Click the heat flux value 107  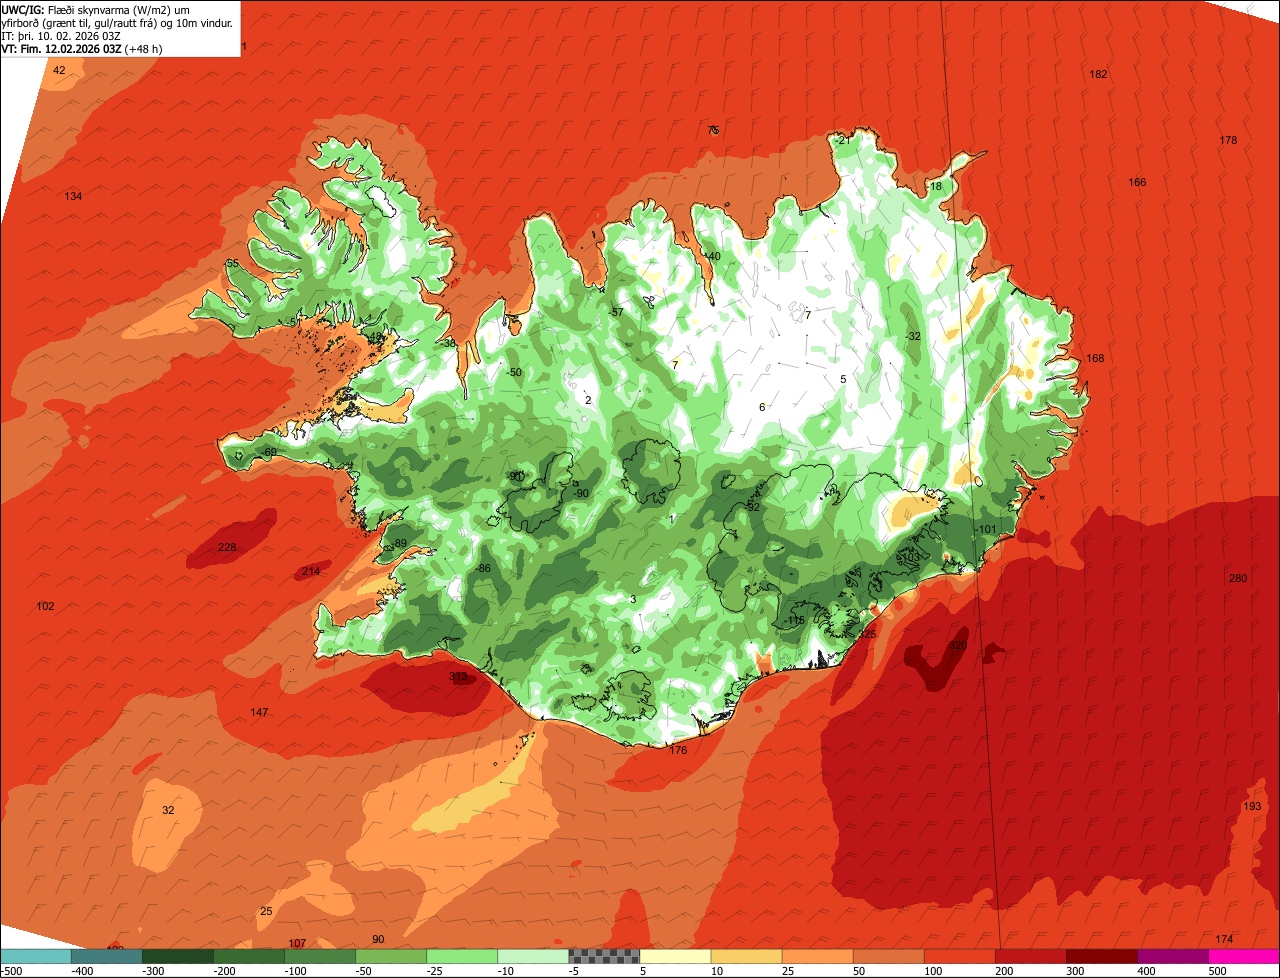click(297, 943)
